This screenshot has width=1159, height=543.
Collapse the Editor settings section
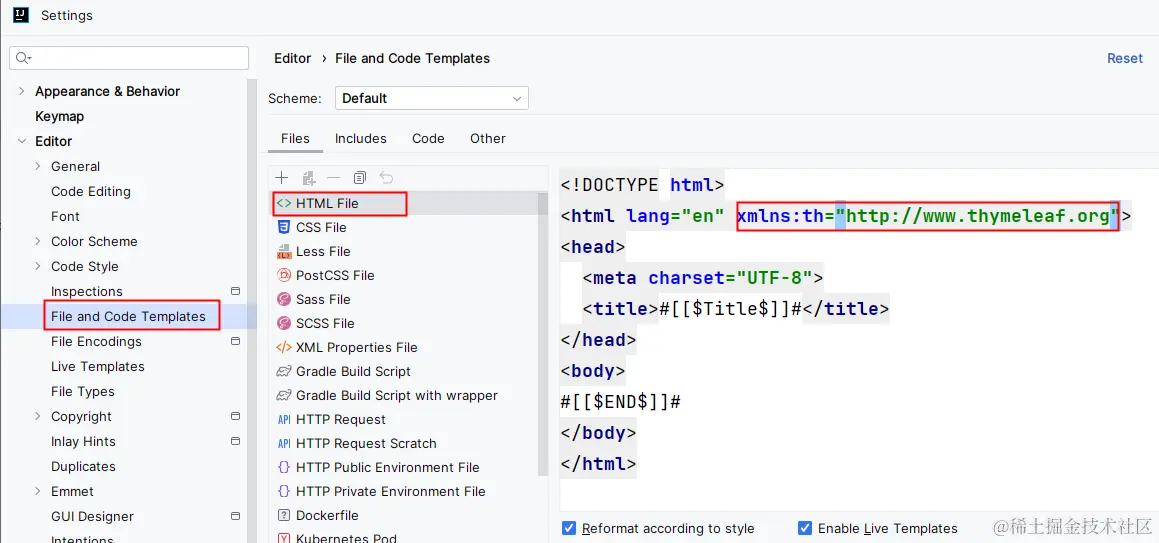(21, 141)
